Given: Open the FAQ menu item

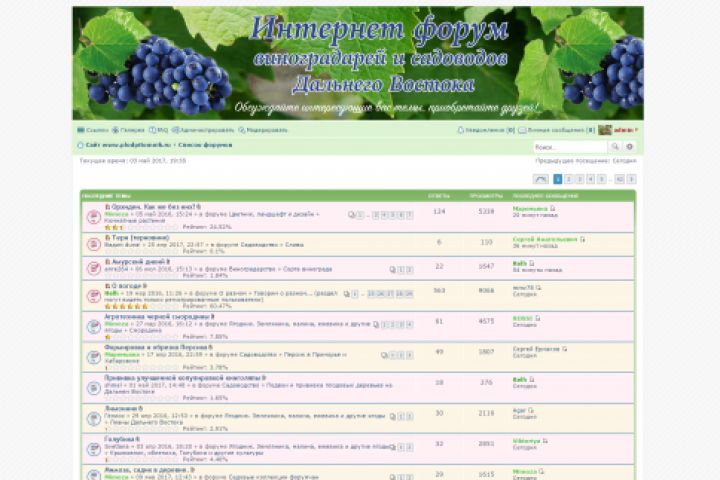Looking at the screenshot, I should [x=158, y=130].
